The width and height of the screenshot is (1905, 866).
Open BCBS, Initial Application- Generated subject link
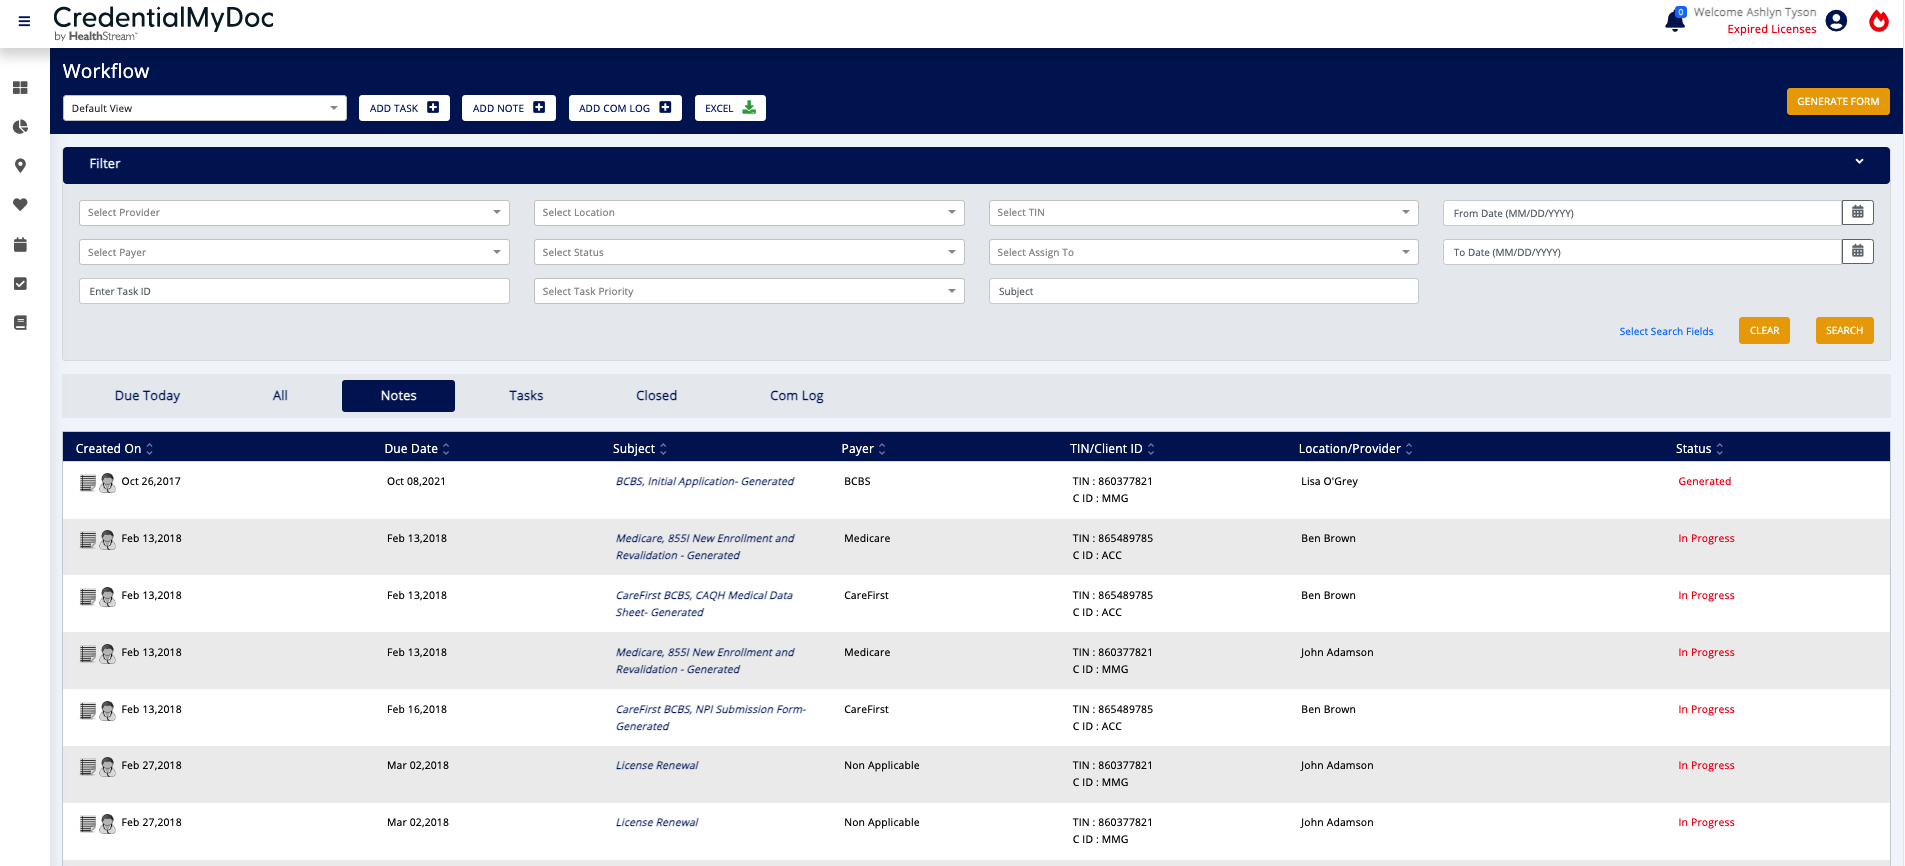[705, 481]
